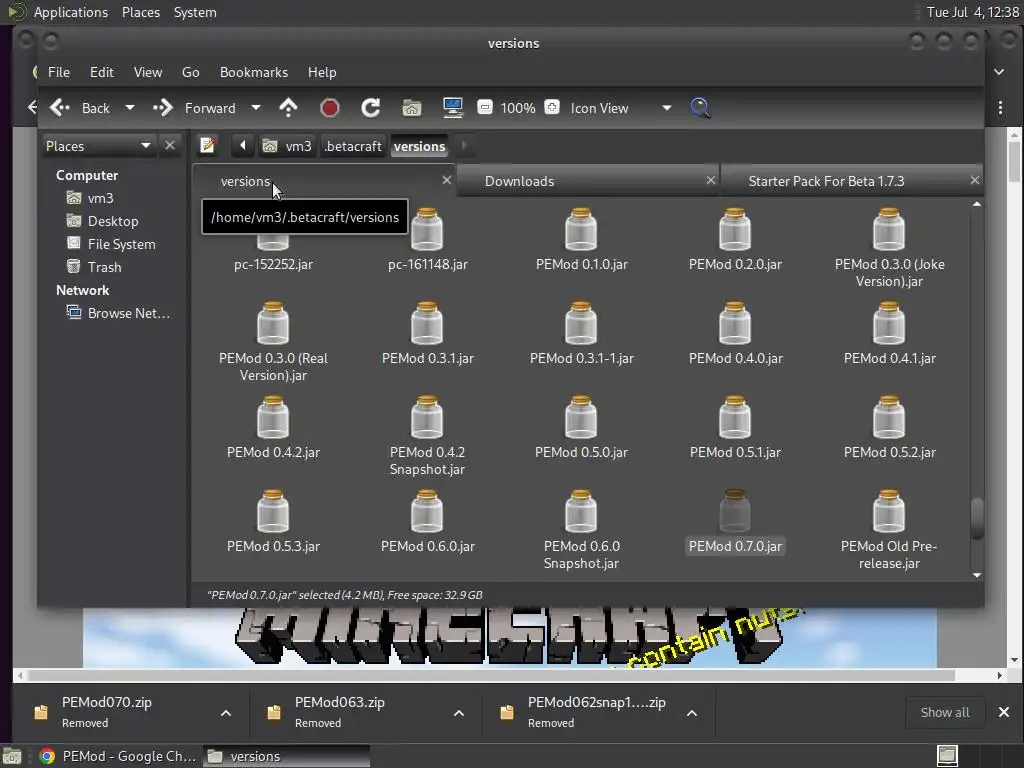Switch to PEMod Google Chrome taskbar window

pyautogui.click(x=118, y=756)
